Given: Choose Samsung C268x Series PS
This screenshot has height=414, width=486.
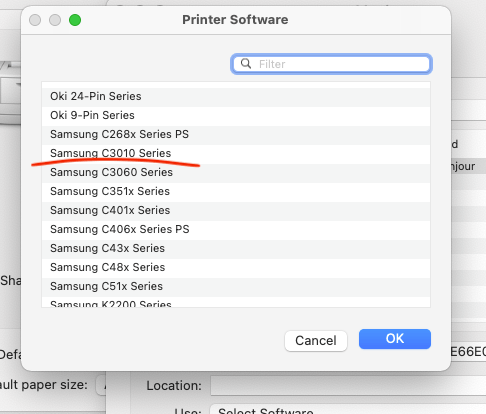Looking at the screenshot, I should click(236, 134).
